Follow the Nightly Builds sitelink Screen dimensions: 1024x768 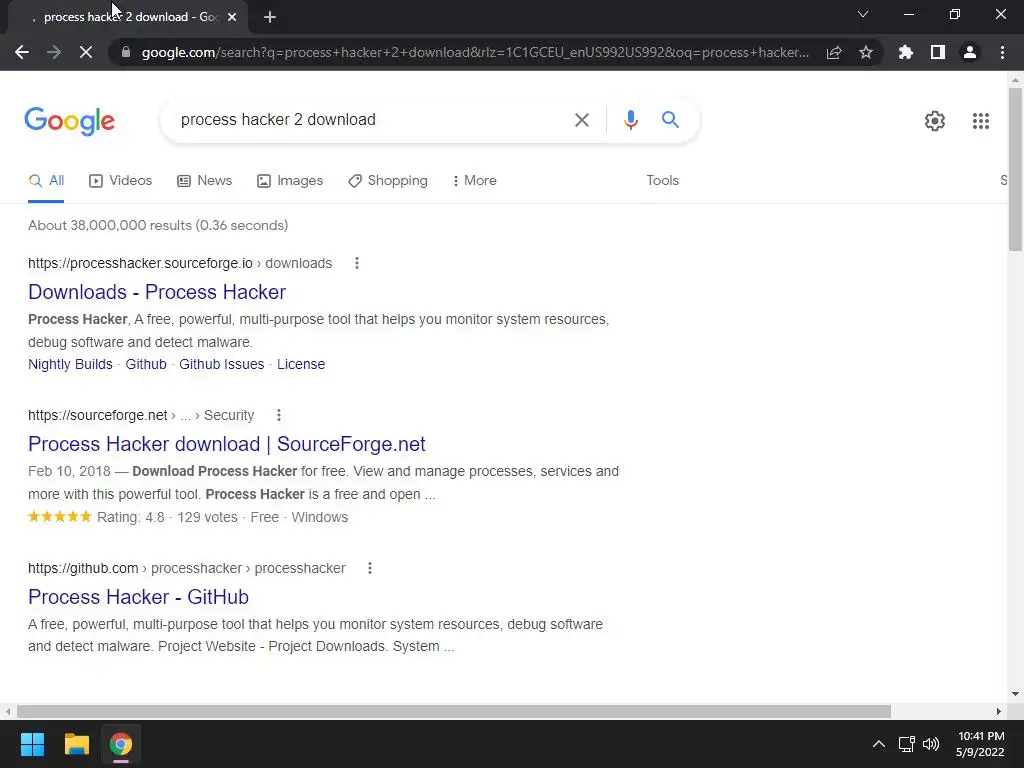(x=70, y=364)
